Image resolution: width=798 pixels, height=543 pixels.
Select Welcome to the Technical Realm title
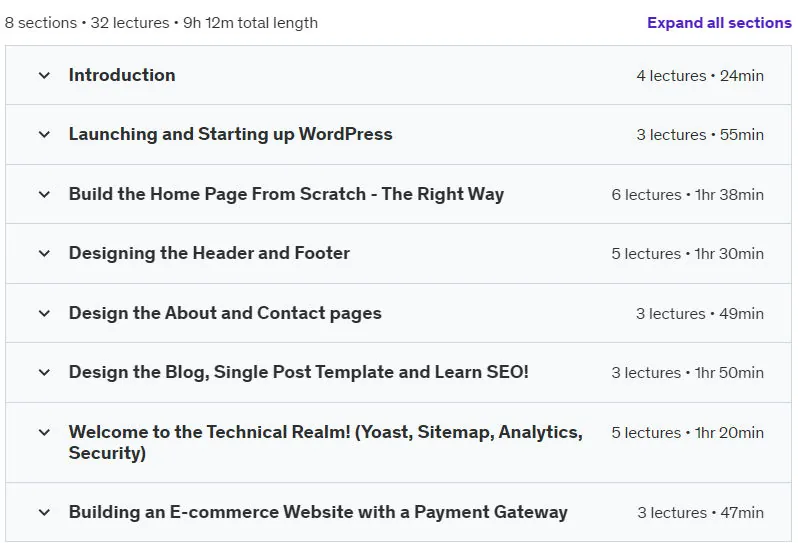tap(326, 442)
